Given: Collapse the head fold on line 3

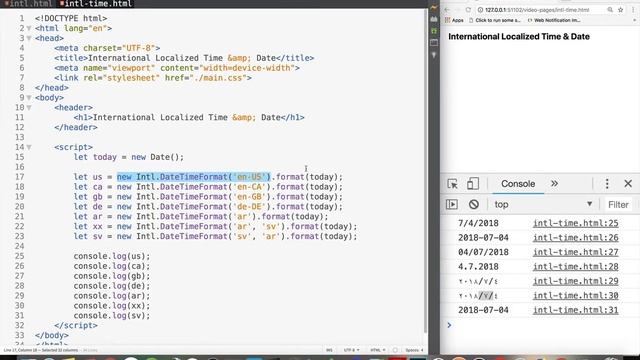Looking at the screenshot, I should tap(29, 38).
